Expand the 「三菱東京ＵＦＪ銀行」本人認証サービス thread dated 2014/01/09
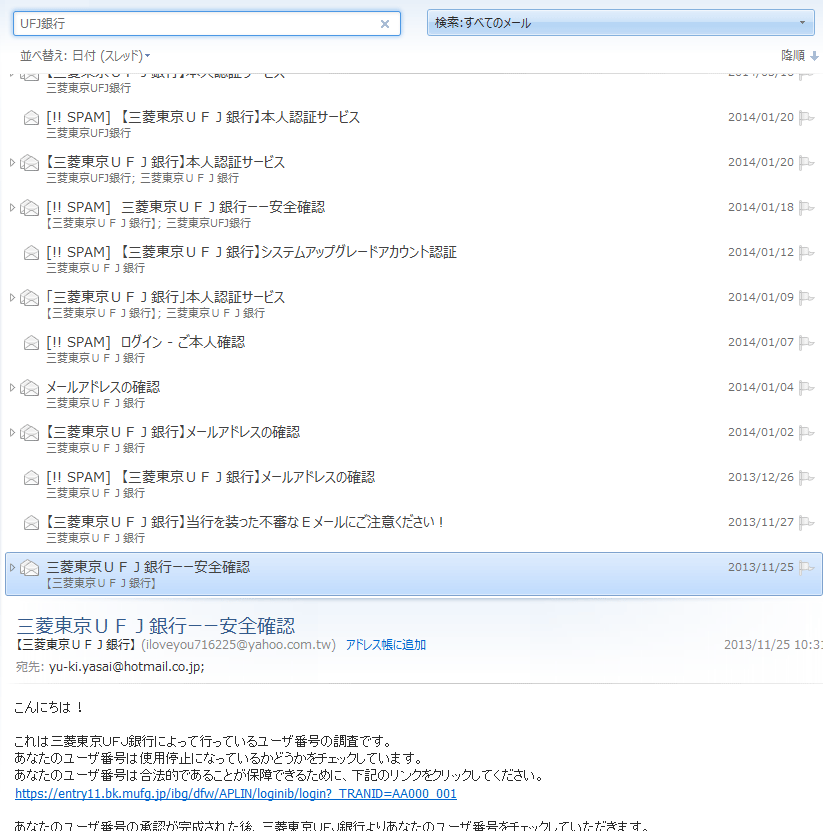Viewport: 823px width, 832px height. click(12, 298)
